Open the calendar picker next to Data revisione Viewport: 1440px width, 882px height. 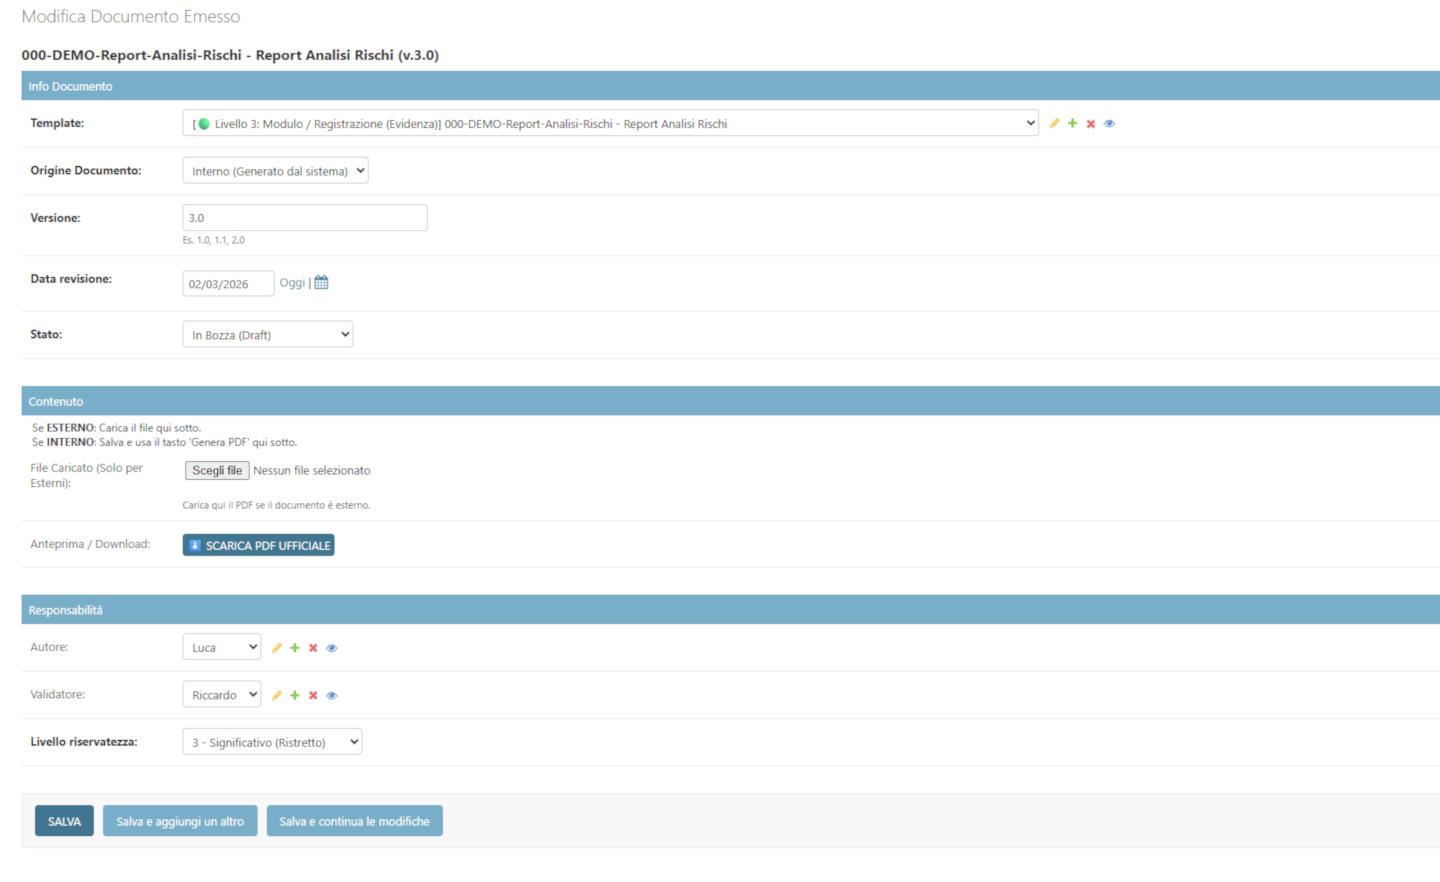tap(320, 282)
